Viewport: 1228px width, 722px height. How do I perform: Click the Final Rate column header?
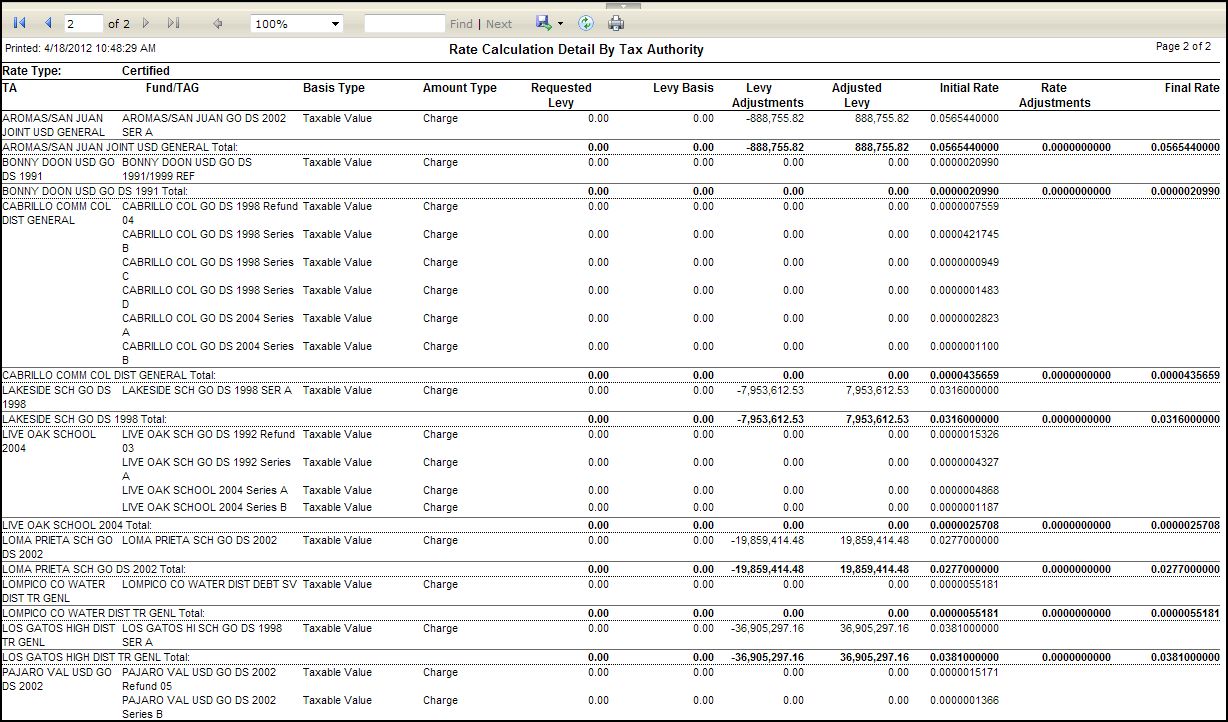(x=1191, y=88)
